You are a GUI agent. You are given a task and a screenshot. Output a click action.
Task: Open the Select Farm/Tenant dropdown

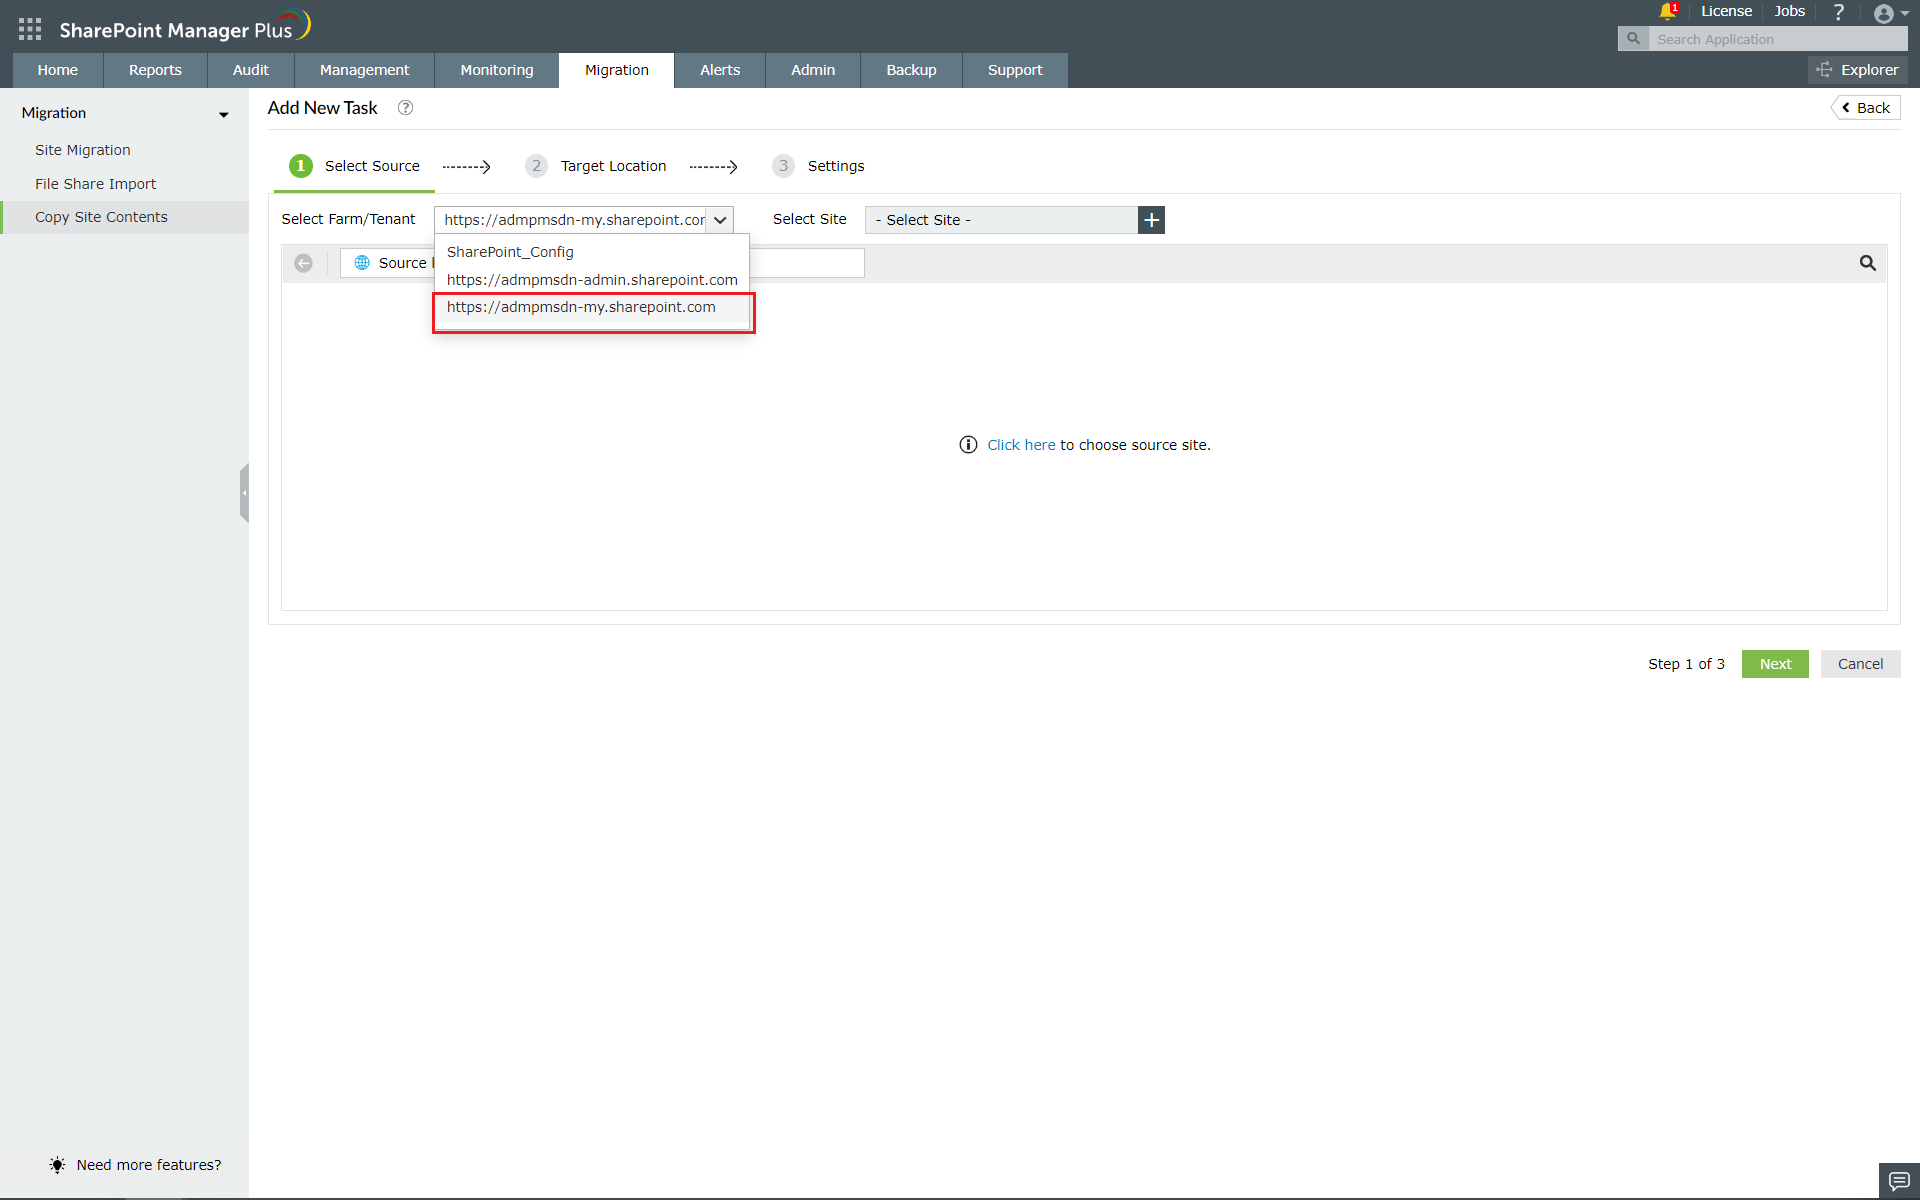click(x=720, y=219)
